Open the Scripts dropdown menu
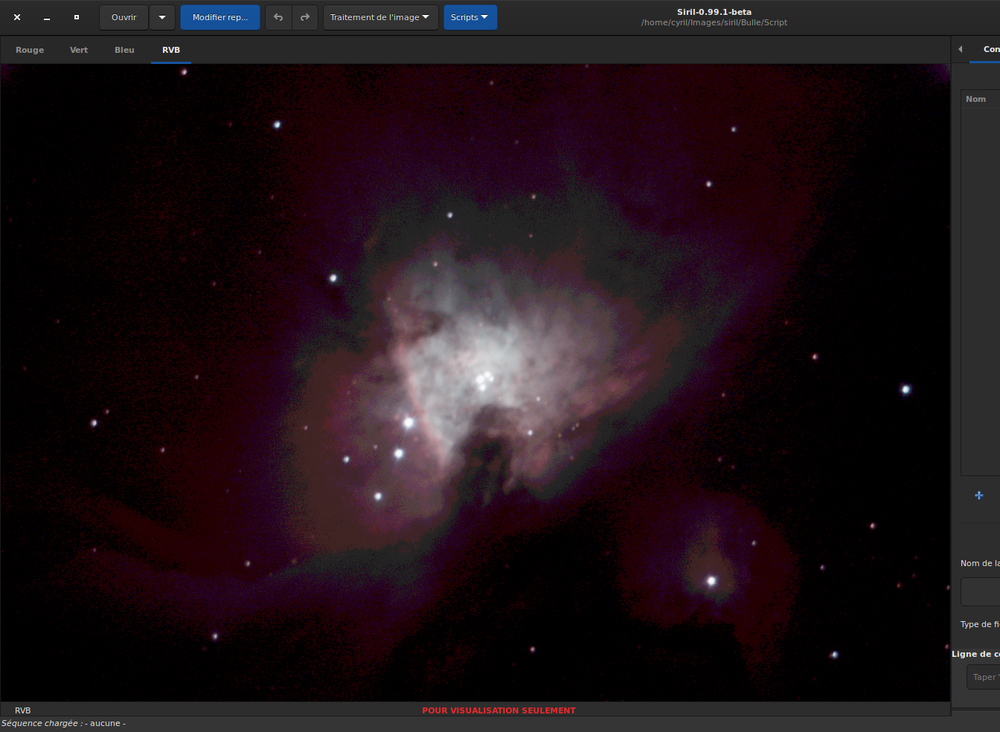This screenshot has width=1000, height=732. coord(470,17)
